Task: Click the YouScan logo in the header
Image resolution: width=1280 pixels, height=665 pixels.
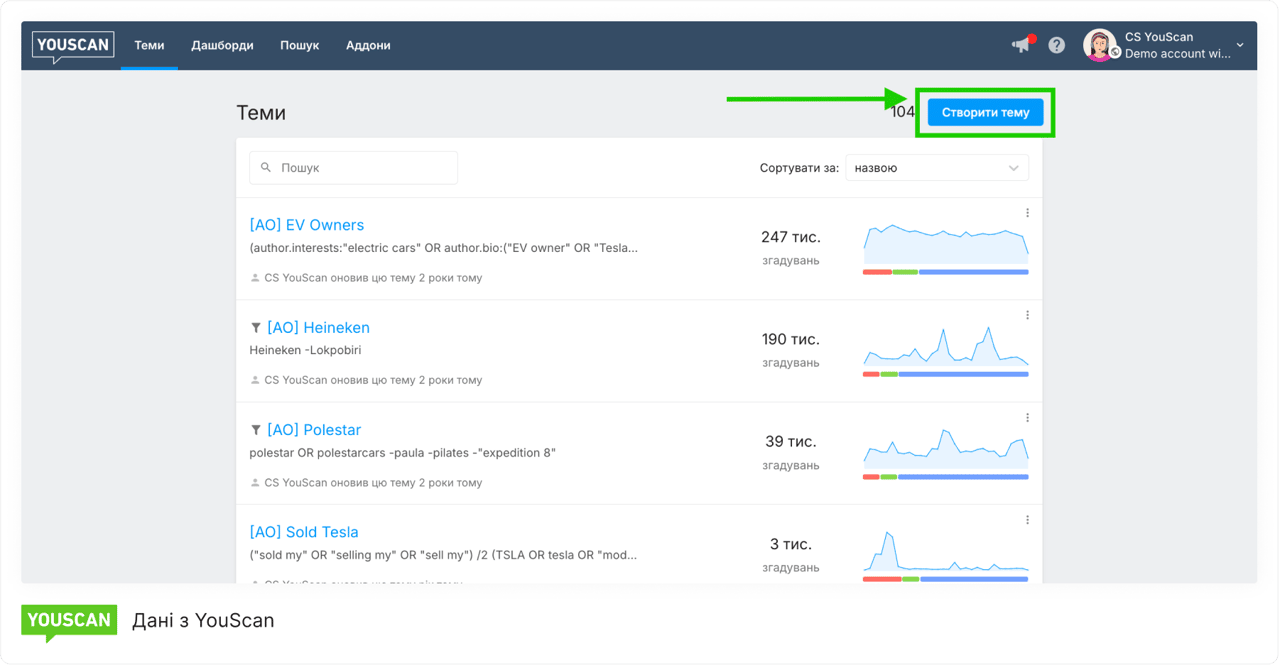Action: (73, 45)
